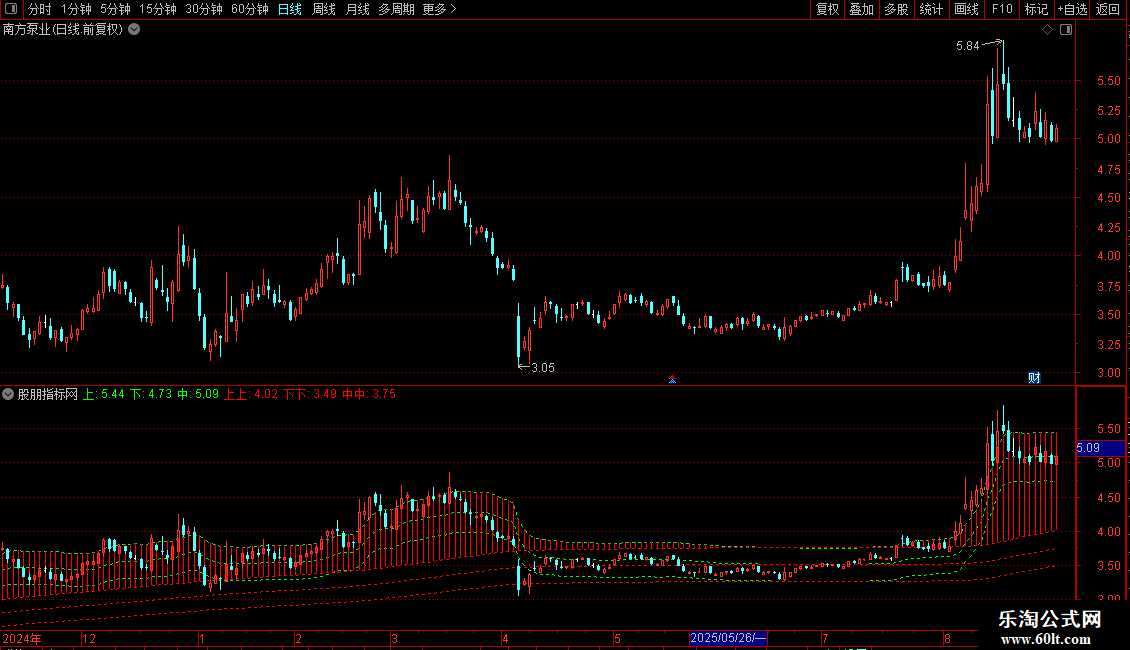Viewport: 1130px width, 650px height.
Task: Expand the 更多 period options
Action: (440, 9)
